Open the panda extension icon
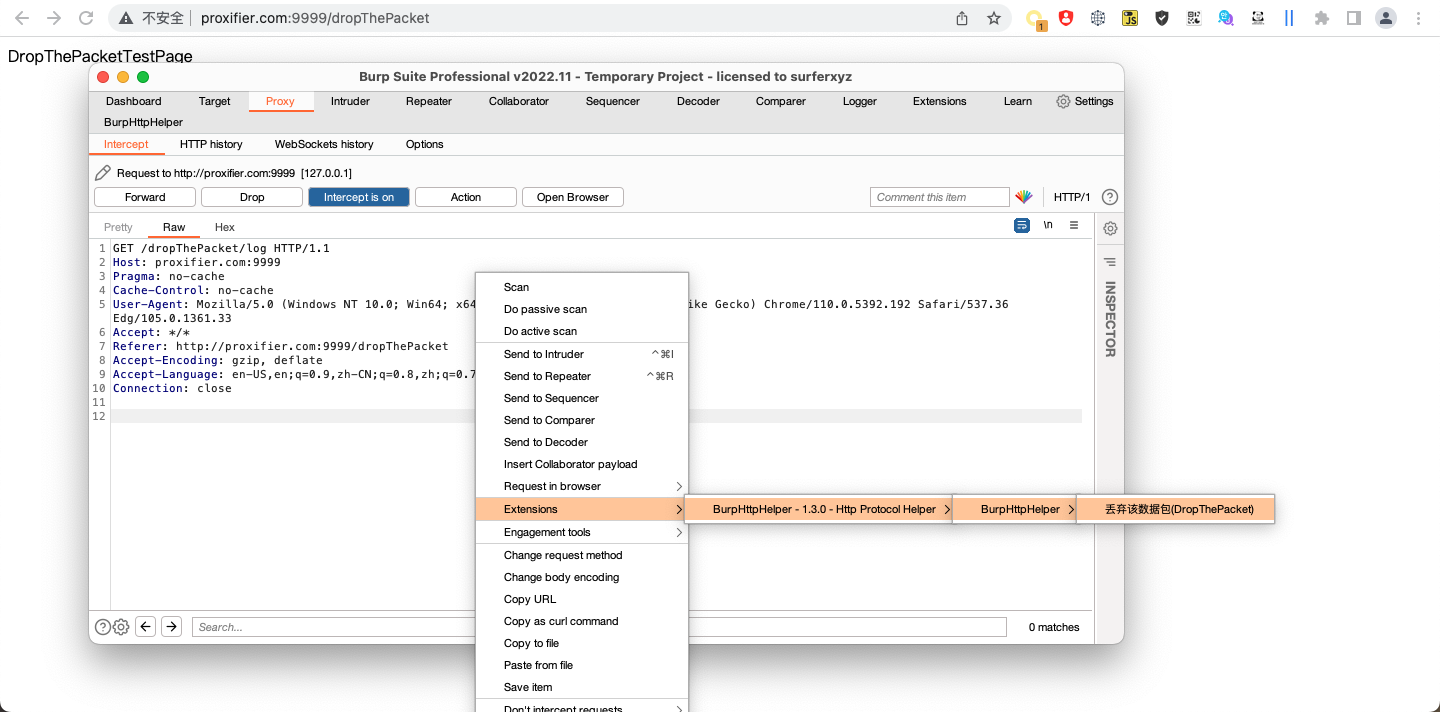This screenshot has height=712, width=1440. coord(1258,18)
